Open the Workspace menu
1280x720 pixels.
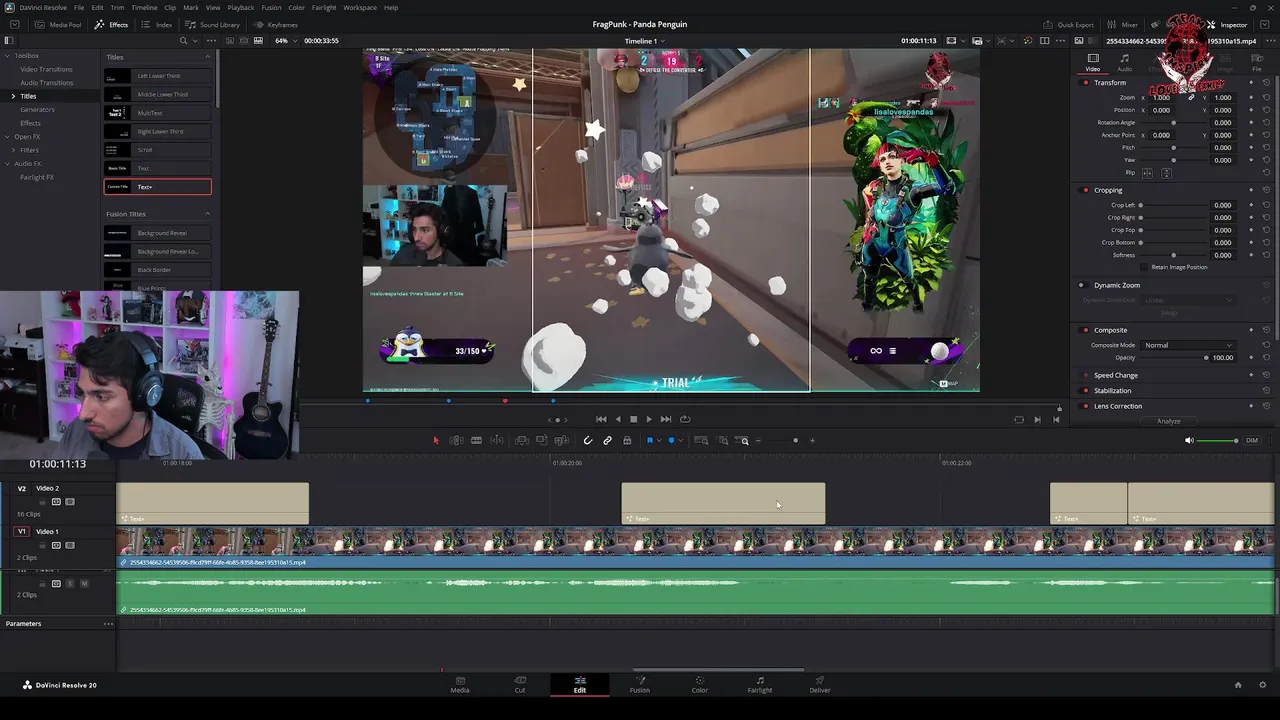click(360, 7)
